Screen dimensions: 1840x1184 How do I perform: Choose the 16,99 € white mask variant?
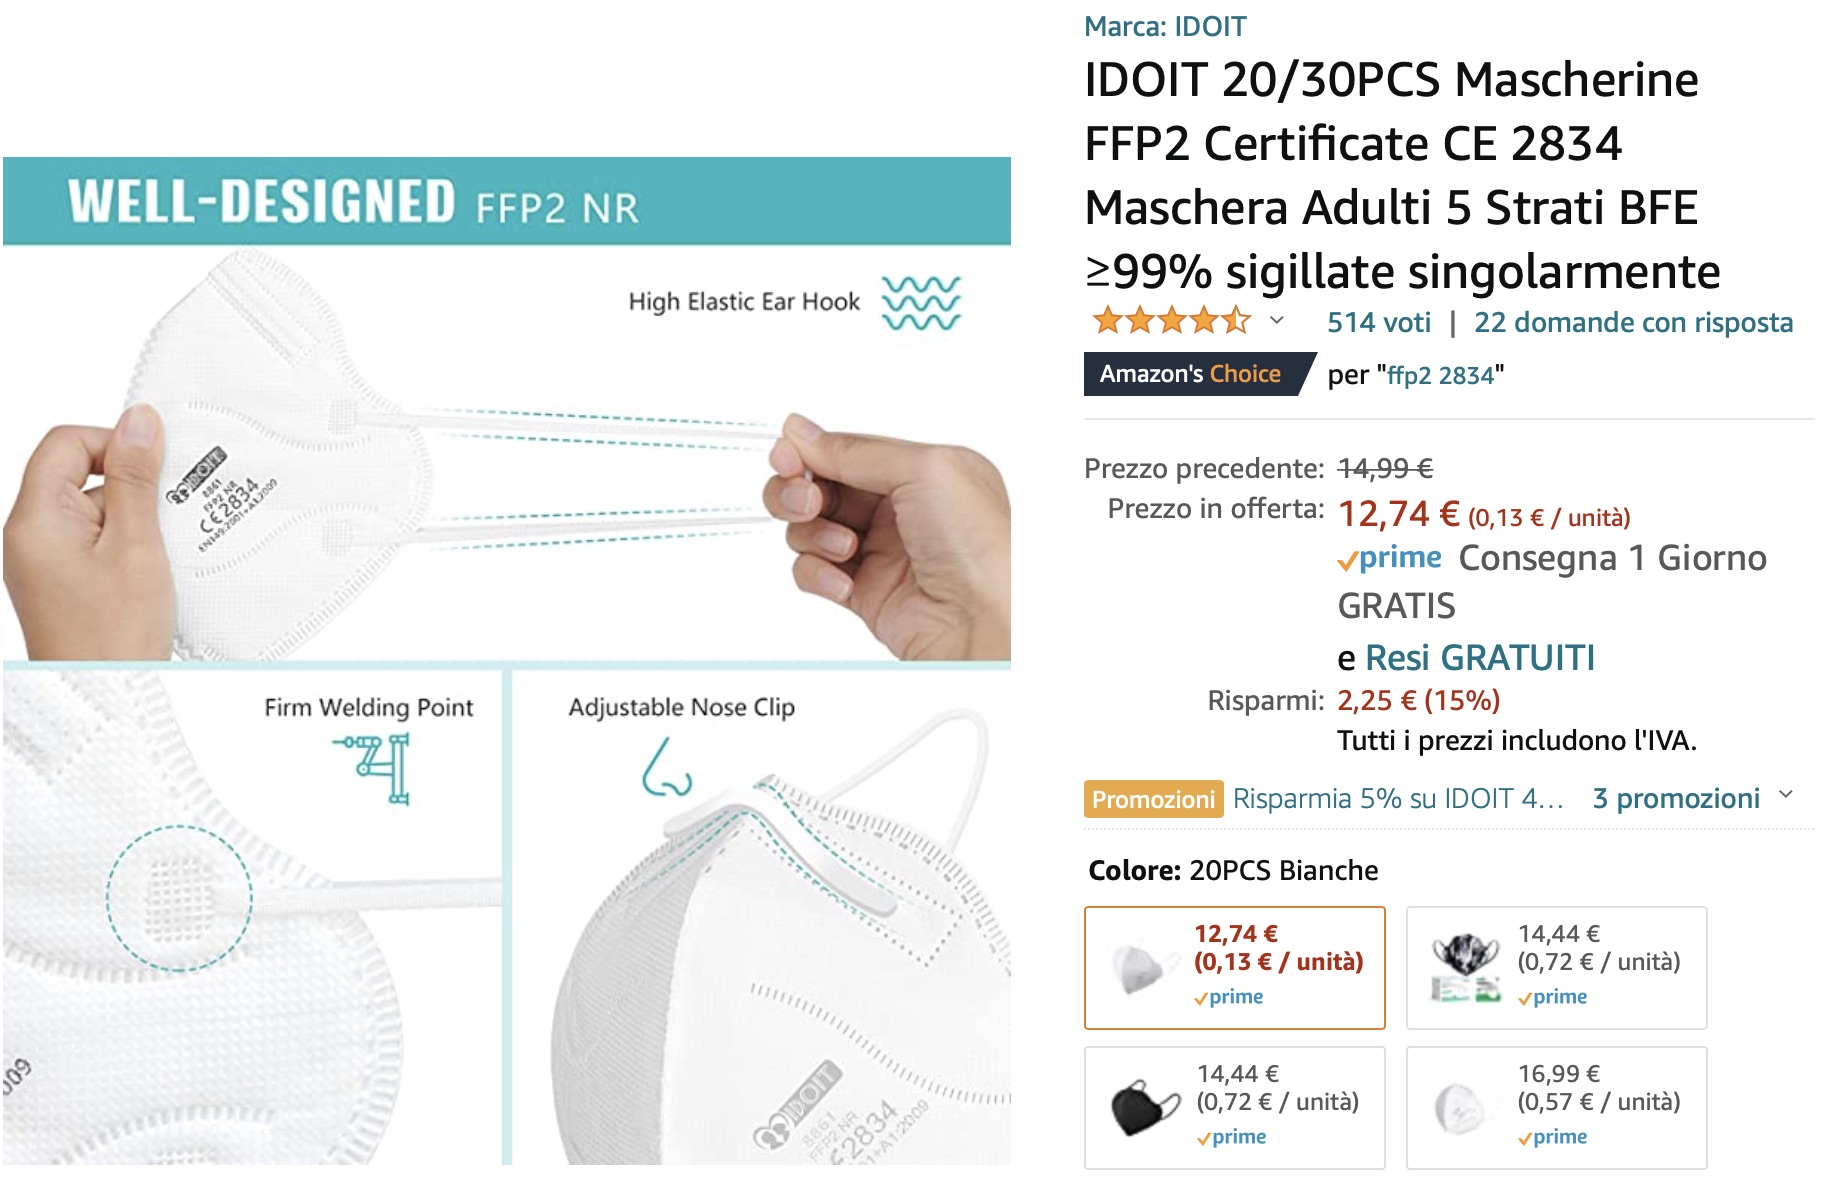tap(1556, 1107)
